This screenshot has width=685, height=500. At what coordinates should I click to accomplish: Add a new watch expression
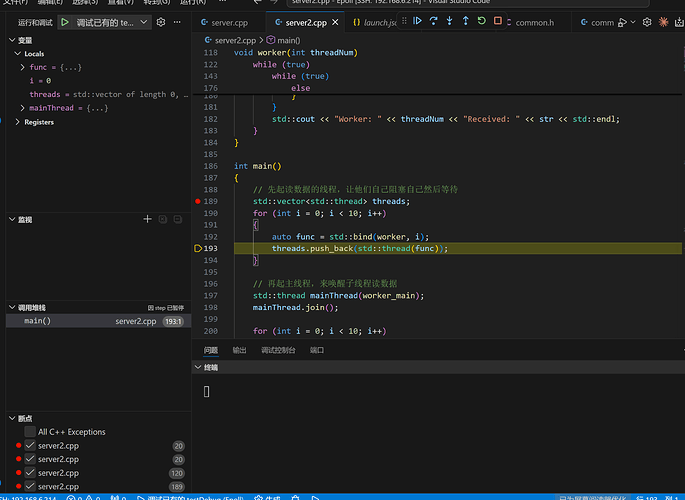coord(147,219)
